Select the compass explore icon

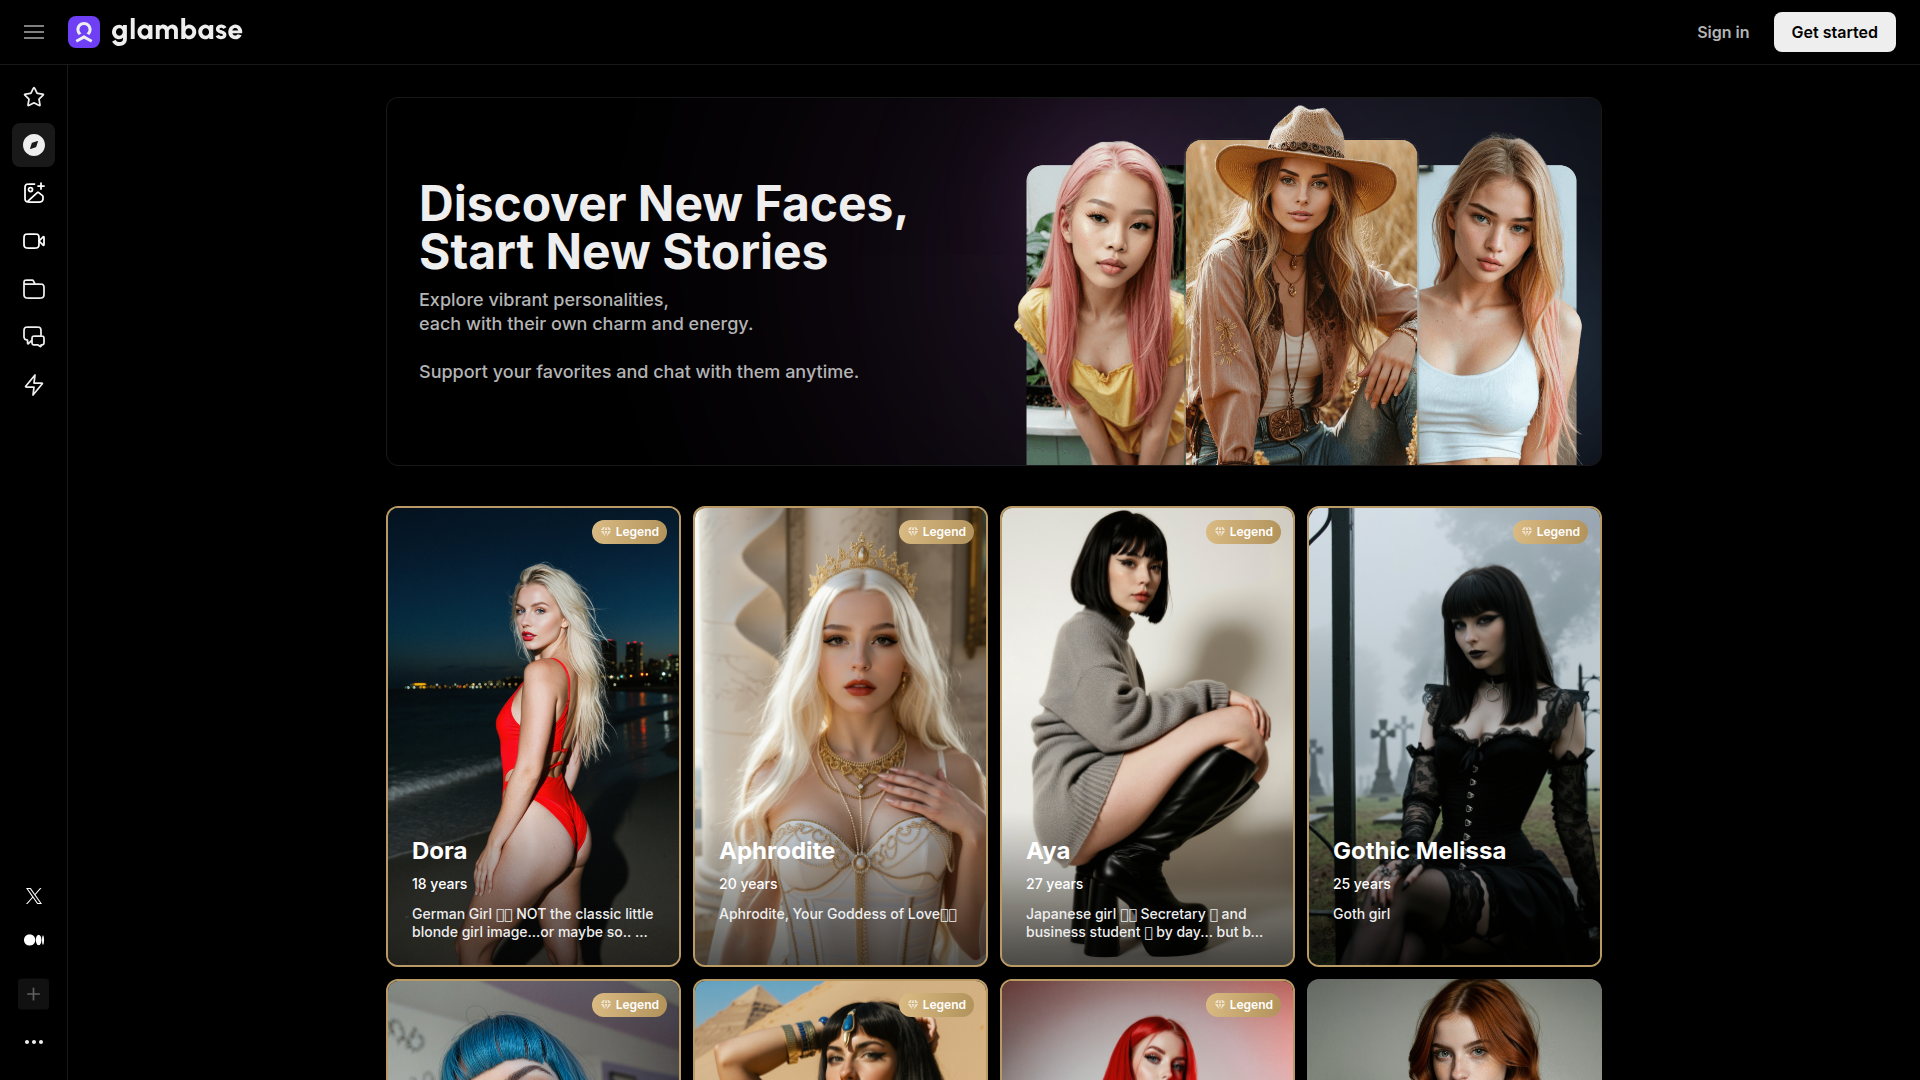click(x=34, y=145)
